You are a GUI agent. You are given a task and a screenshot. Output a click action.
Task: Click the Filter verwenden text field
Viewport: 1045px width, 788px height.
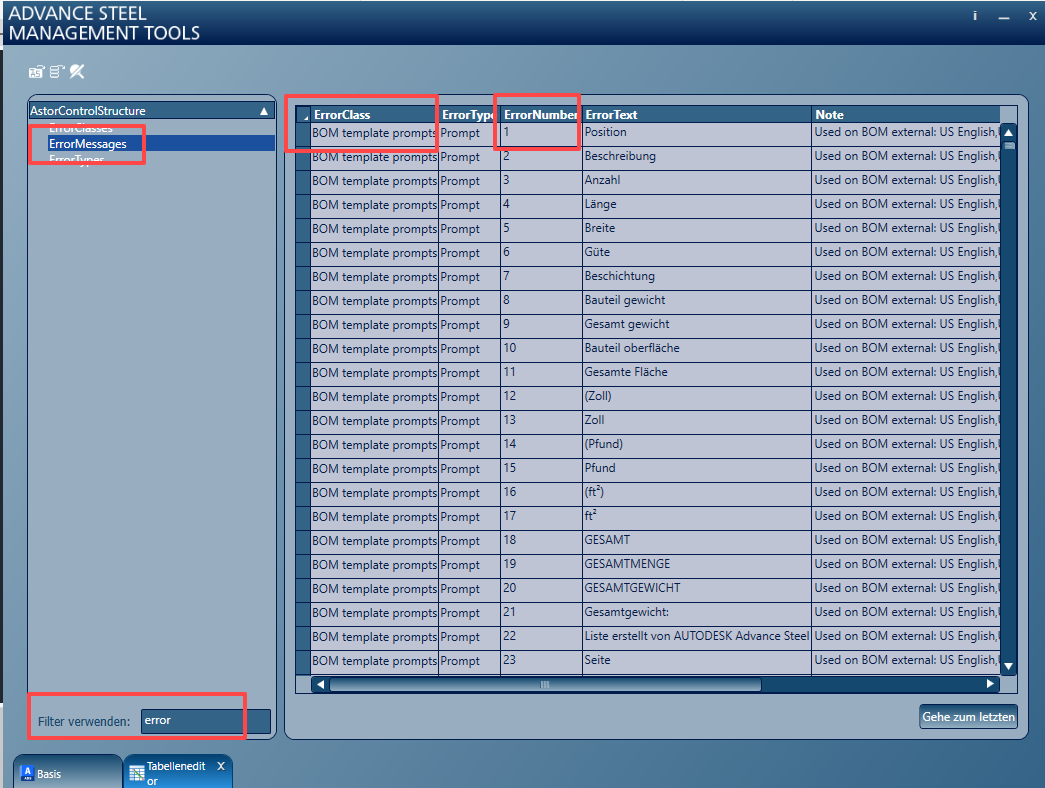(190, 720)
